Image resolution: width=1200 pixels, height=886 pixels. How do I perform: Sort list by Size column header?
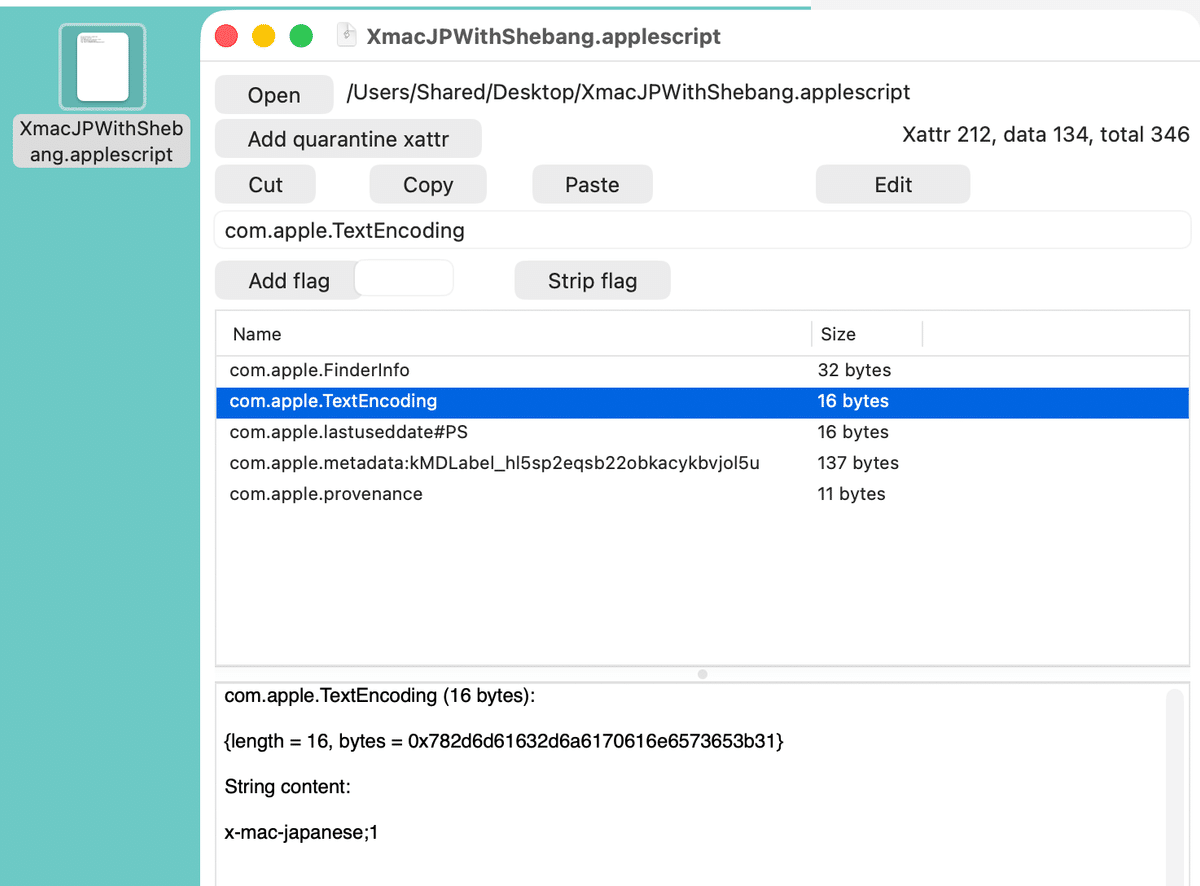866,334
